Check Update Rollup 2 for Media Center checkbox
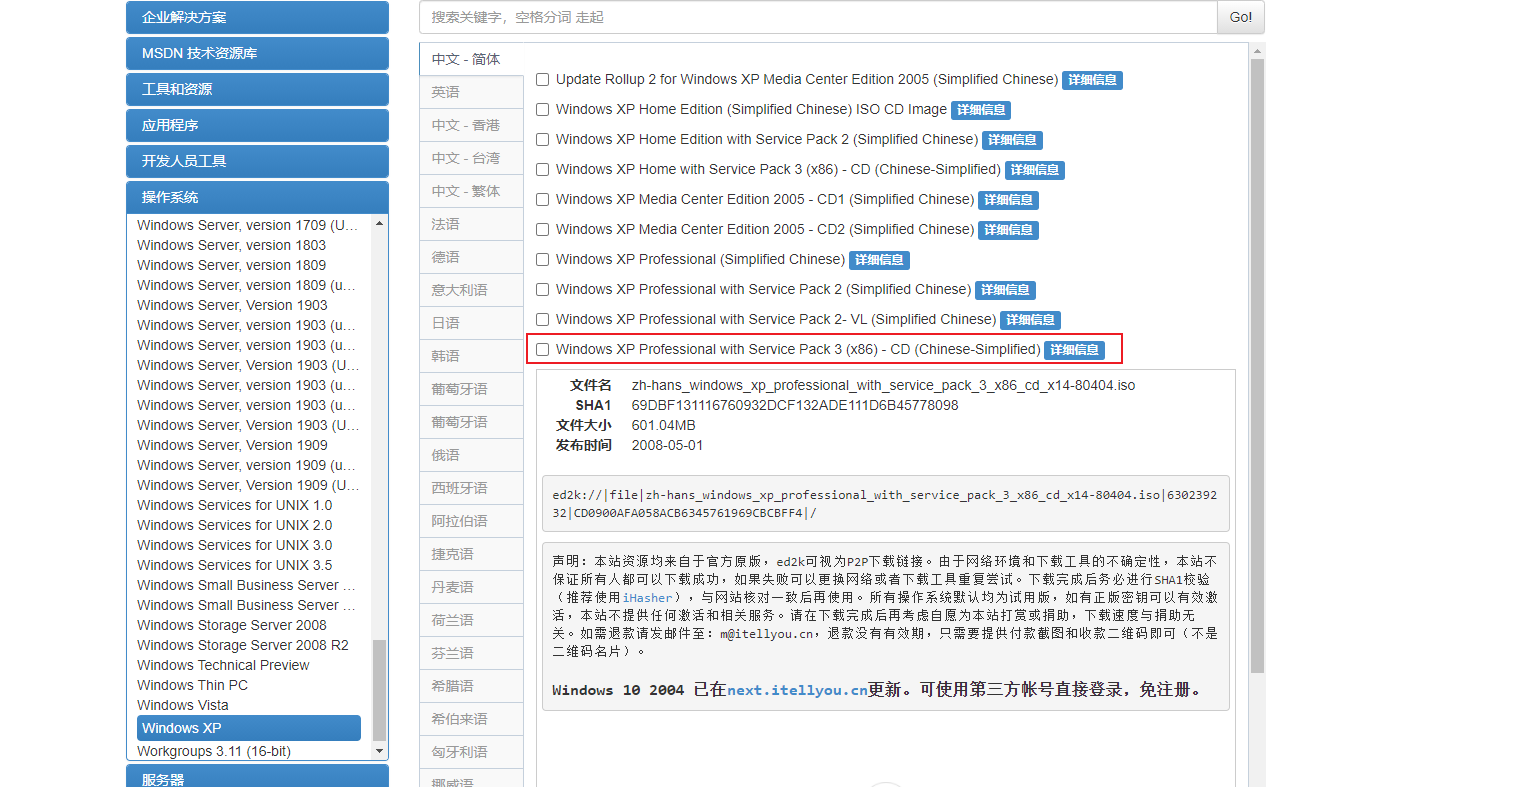This screenshot has height=787, width=1513. coord(543,80)
